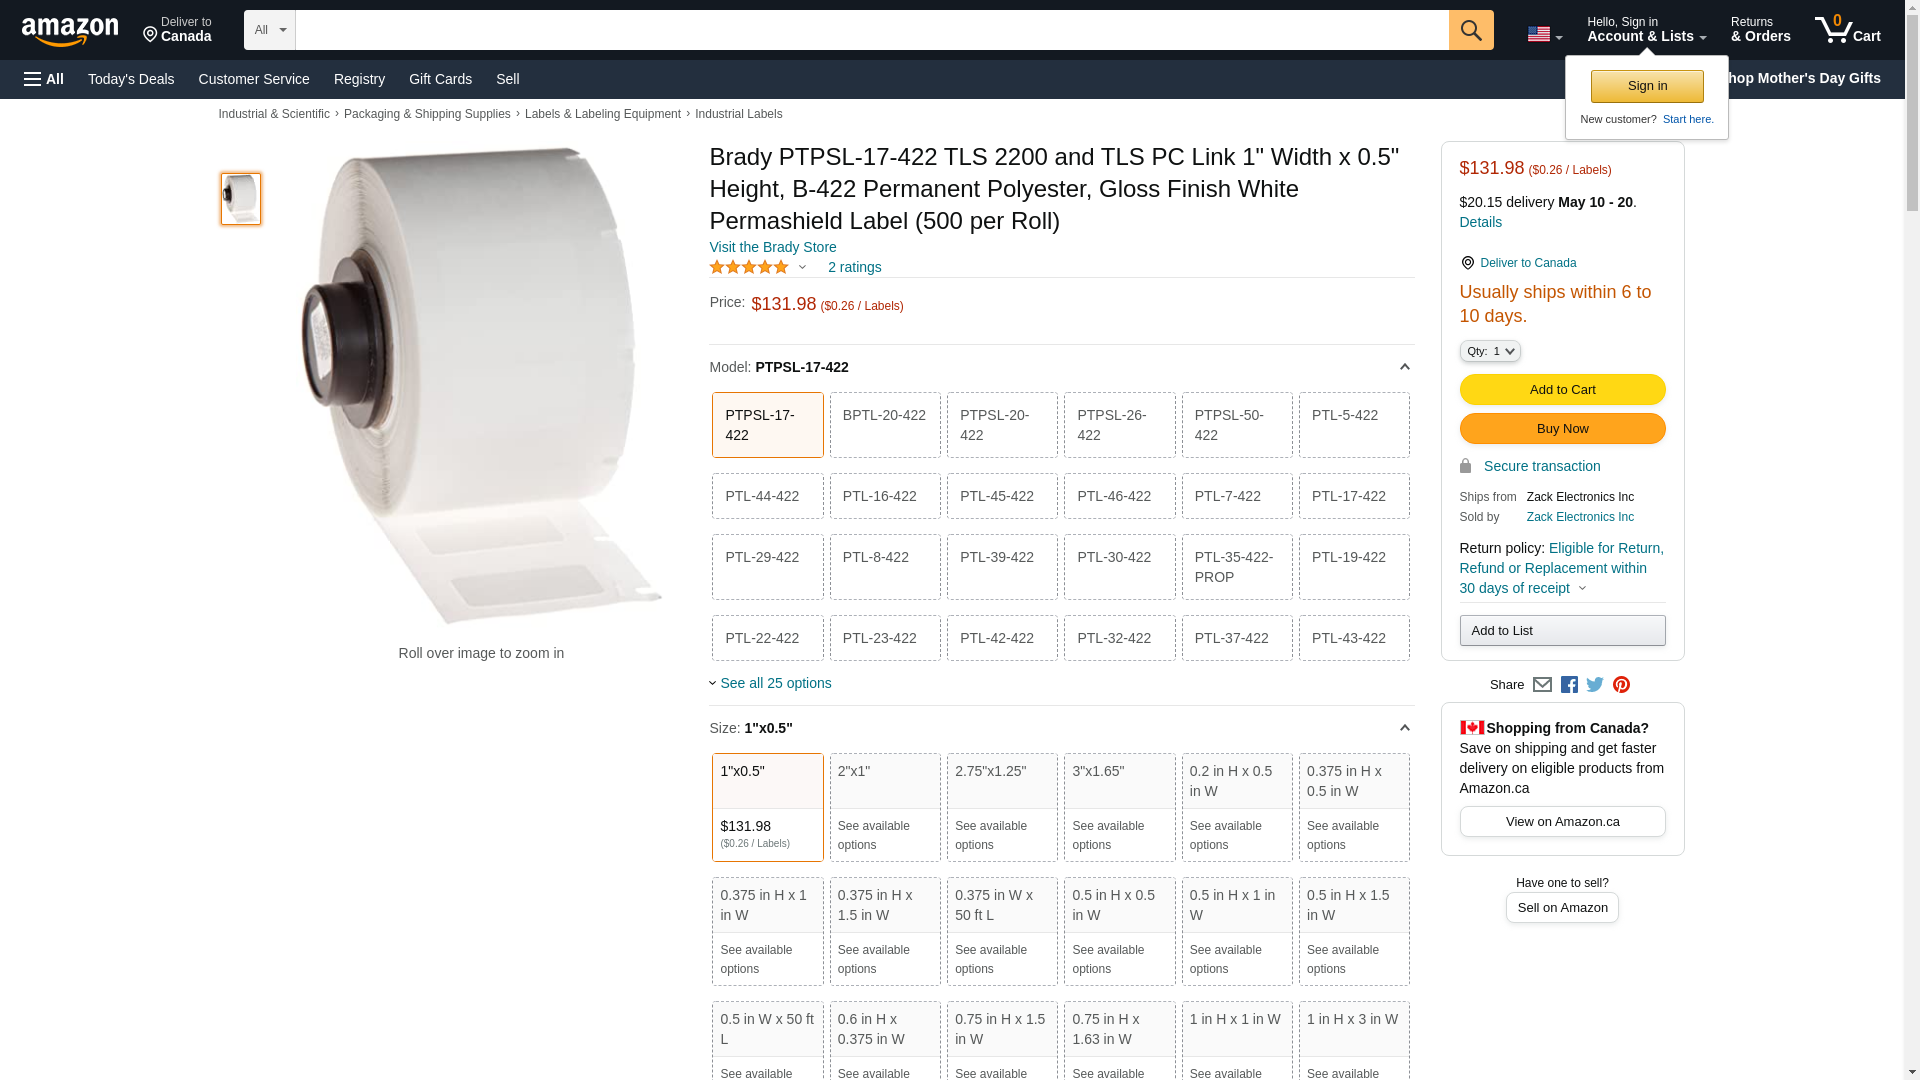The height and width of the screenshot is (1080, 1920).
Task: Open the Qty quantity dropdown
Action: point(1490,351)
